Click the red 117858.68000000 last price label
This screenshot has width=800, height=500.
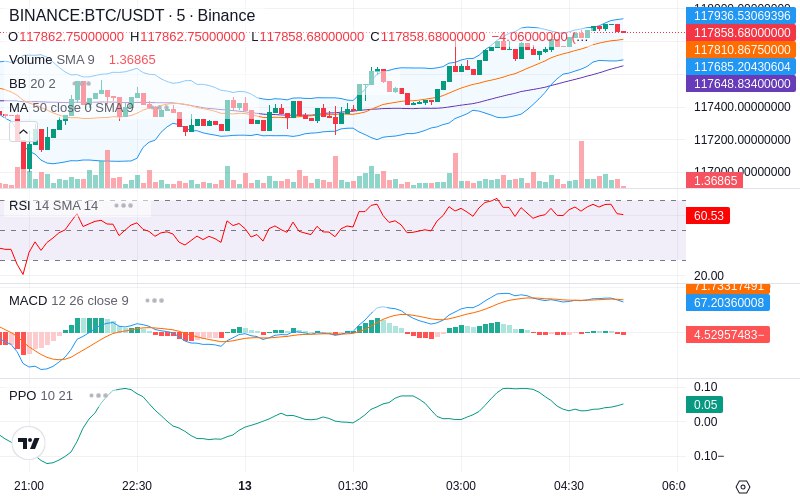pos(741,33)
